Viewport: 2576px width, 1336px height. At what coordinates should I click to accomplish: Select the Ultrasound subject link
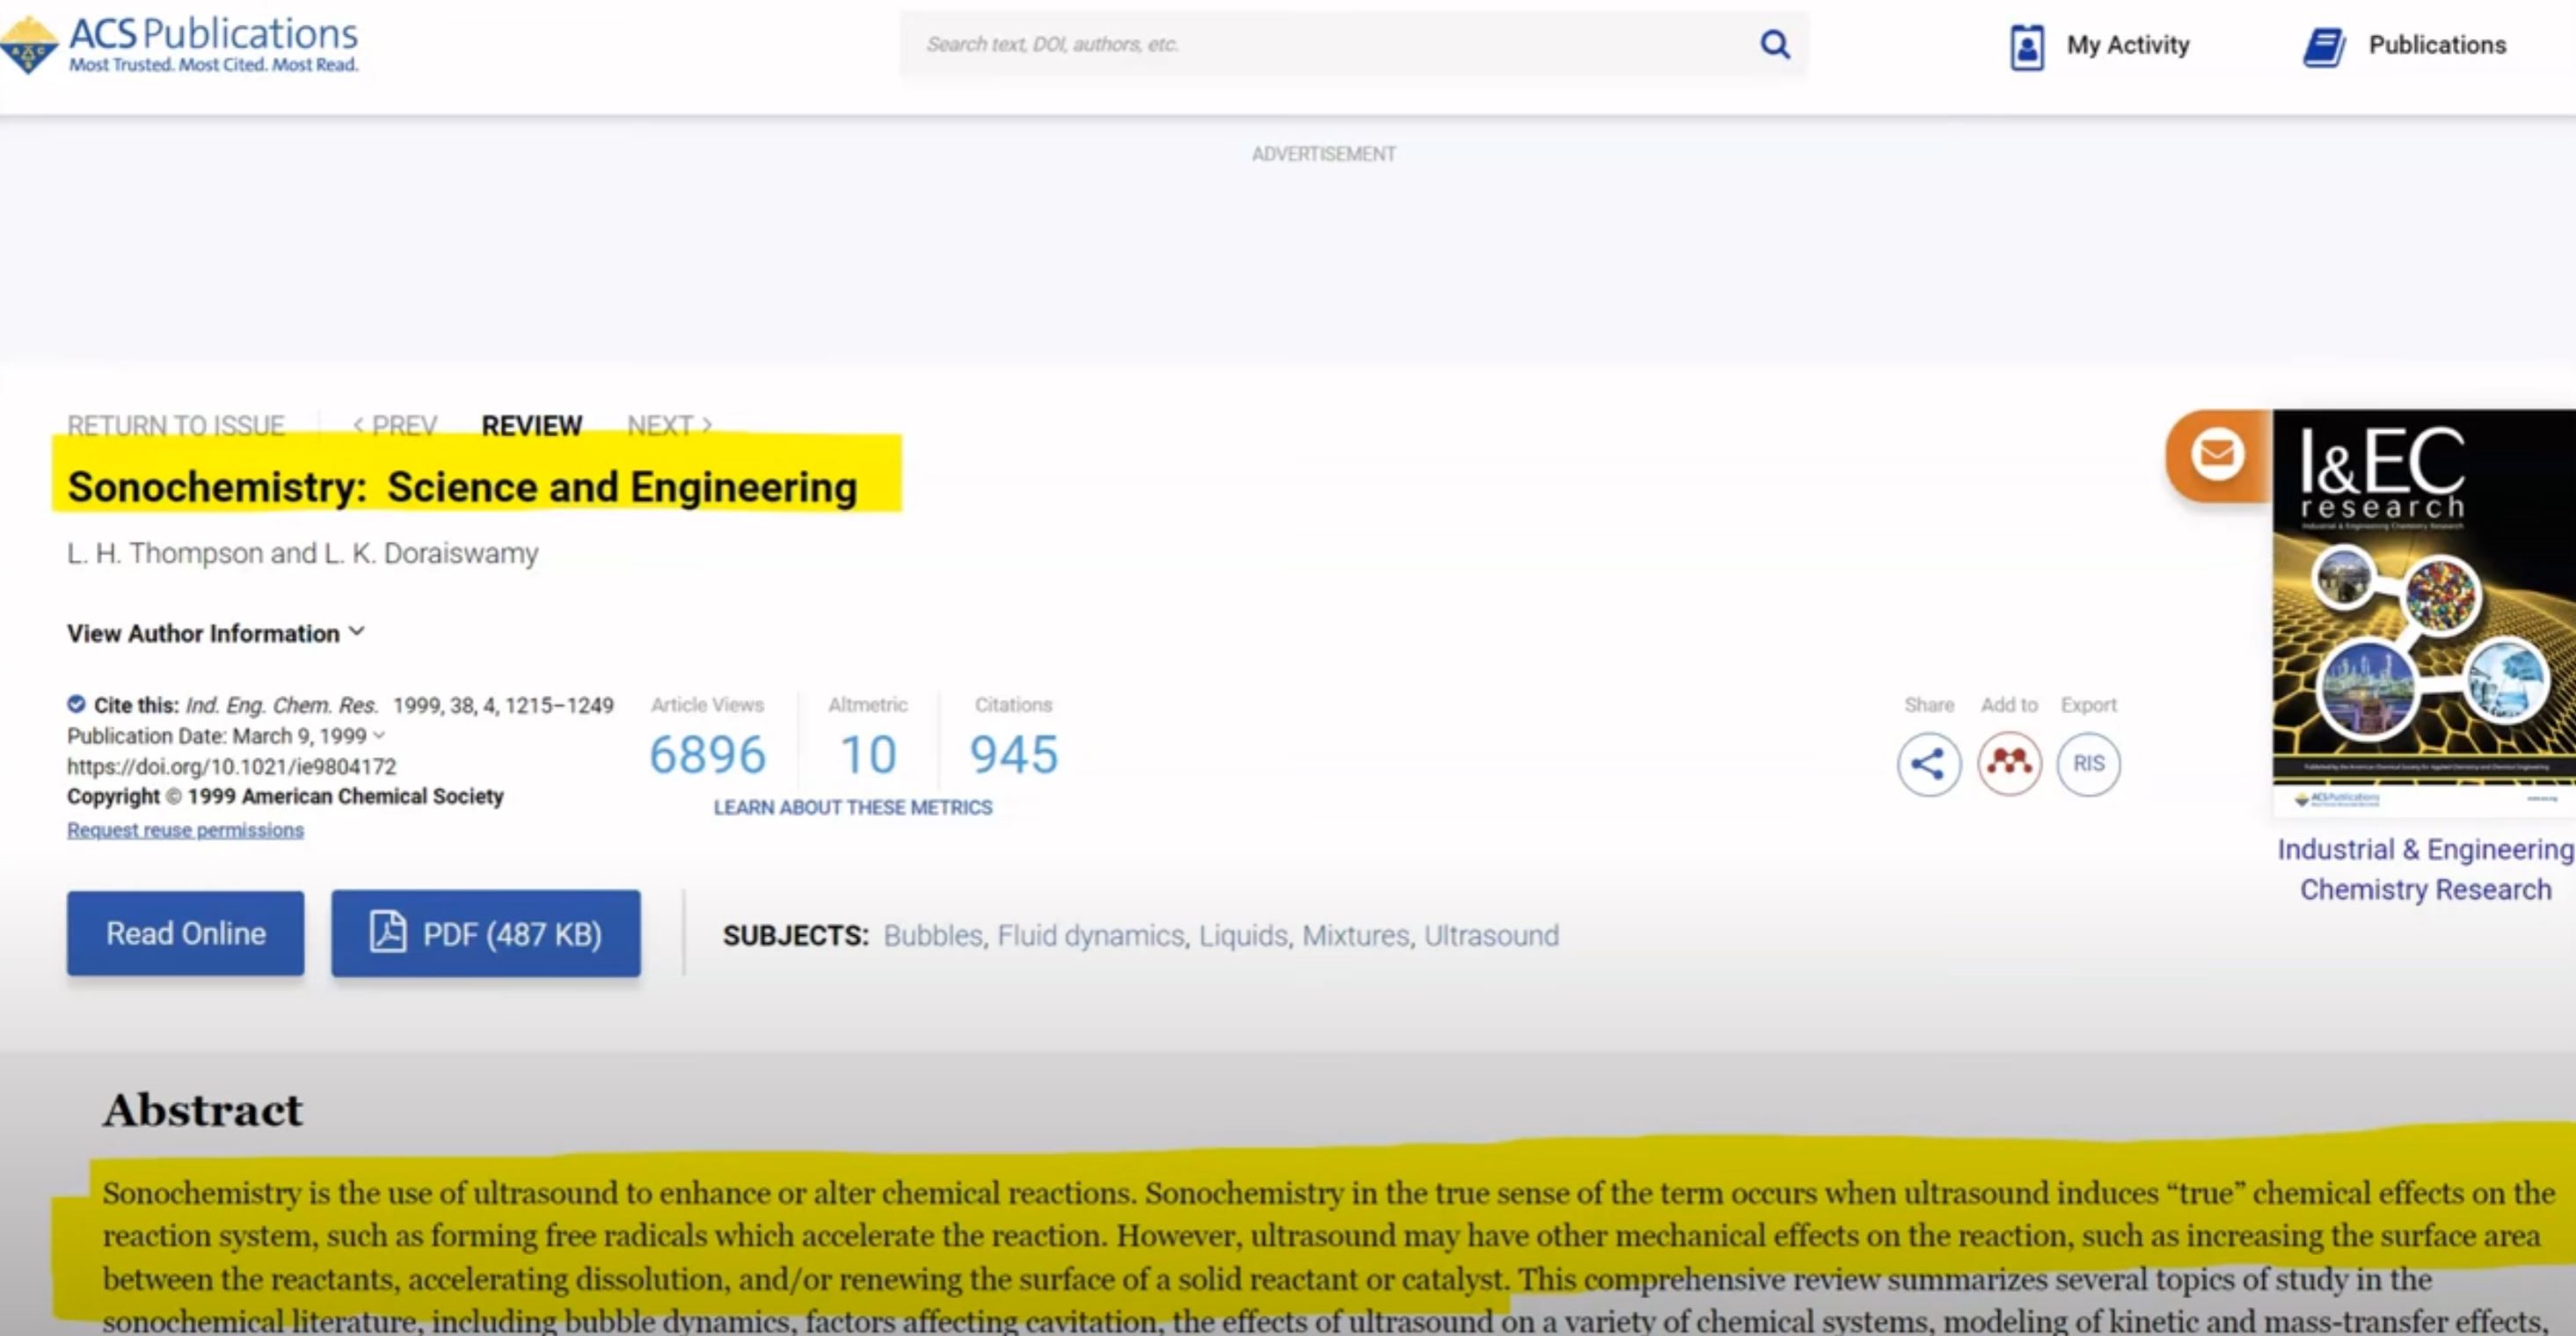(x=1490, y=935)
